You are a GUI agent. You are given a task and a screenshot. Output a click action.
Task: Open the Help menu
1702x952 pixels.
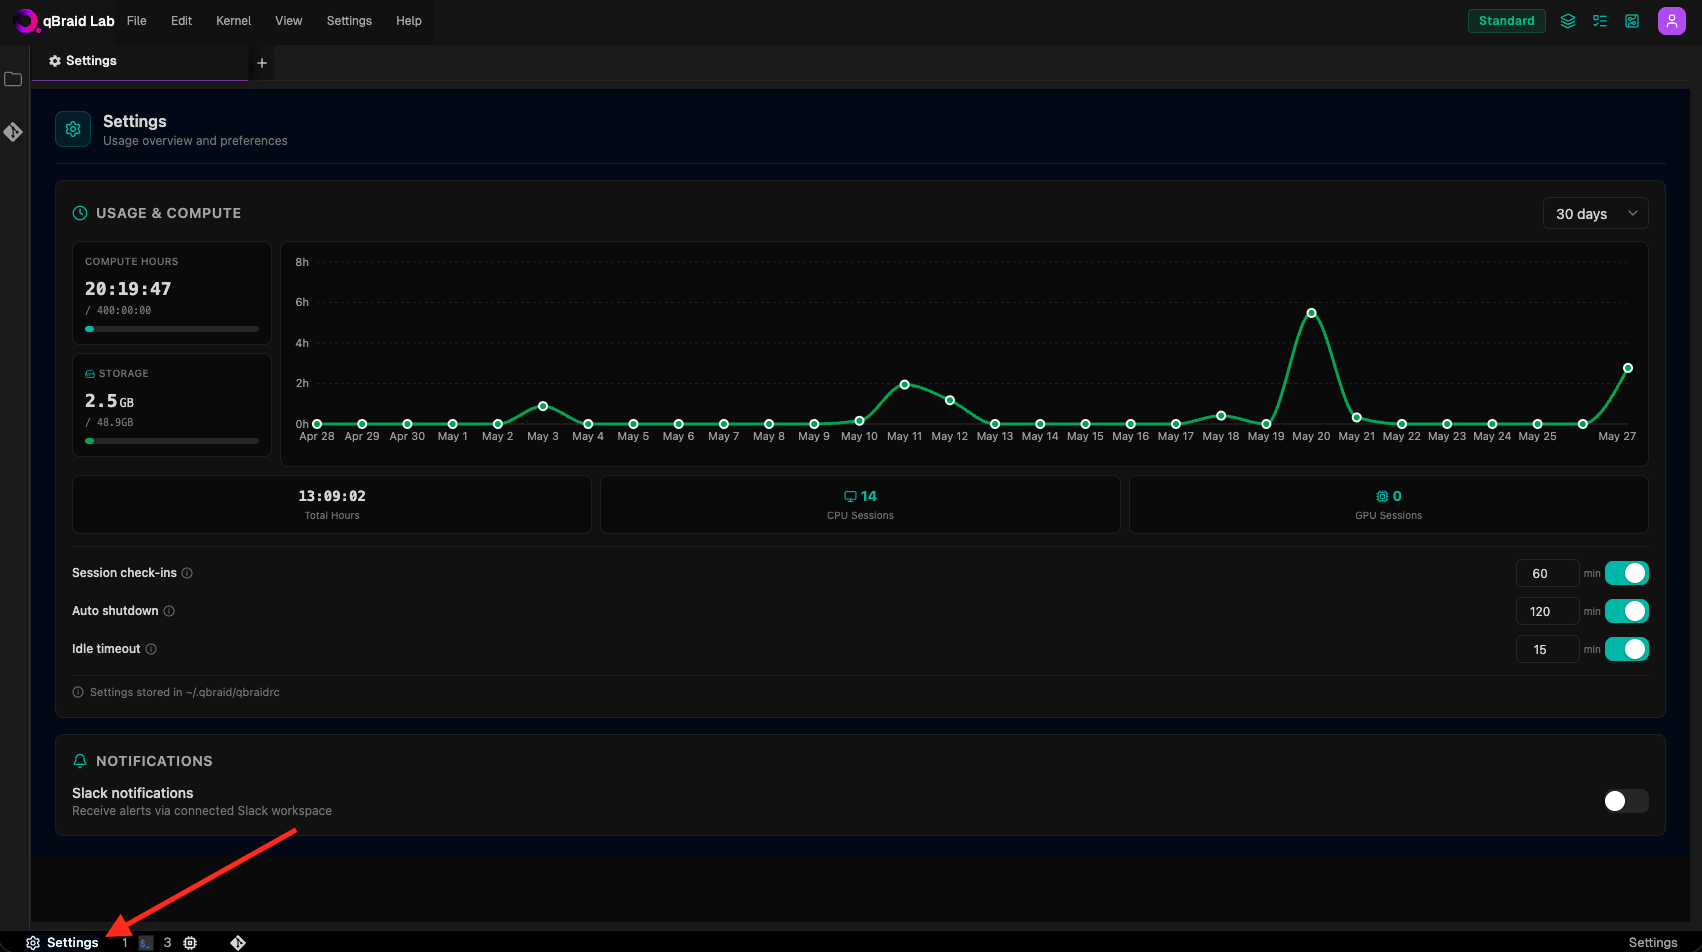click(409, 21)
